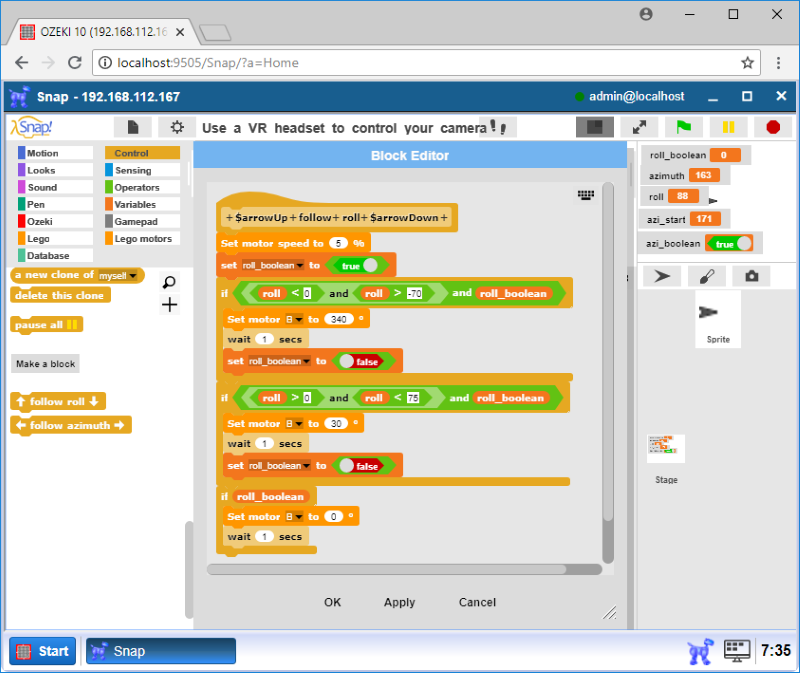The width and height of the screenshot is (800, 673).
Task: Click the Block Editor resize handle icon
Action: (609, 612)
